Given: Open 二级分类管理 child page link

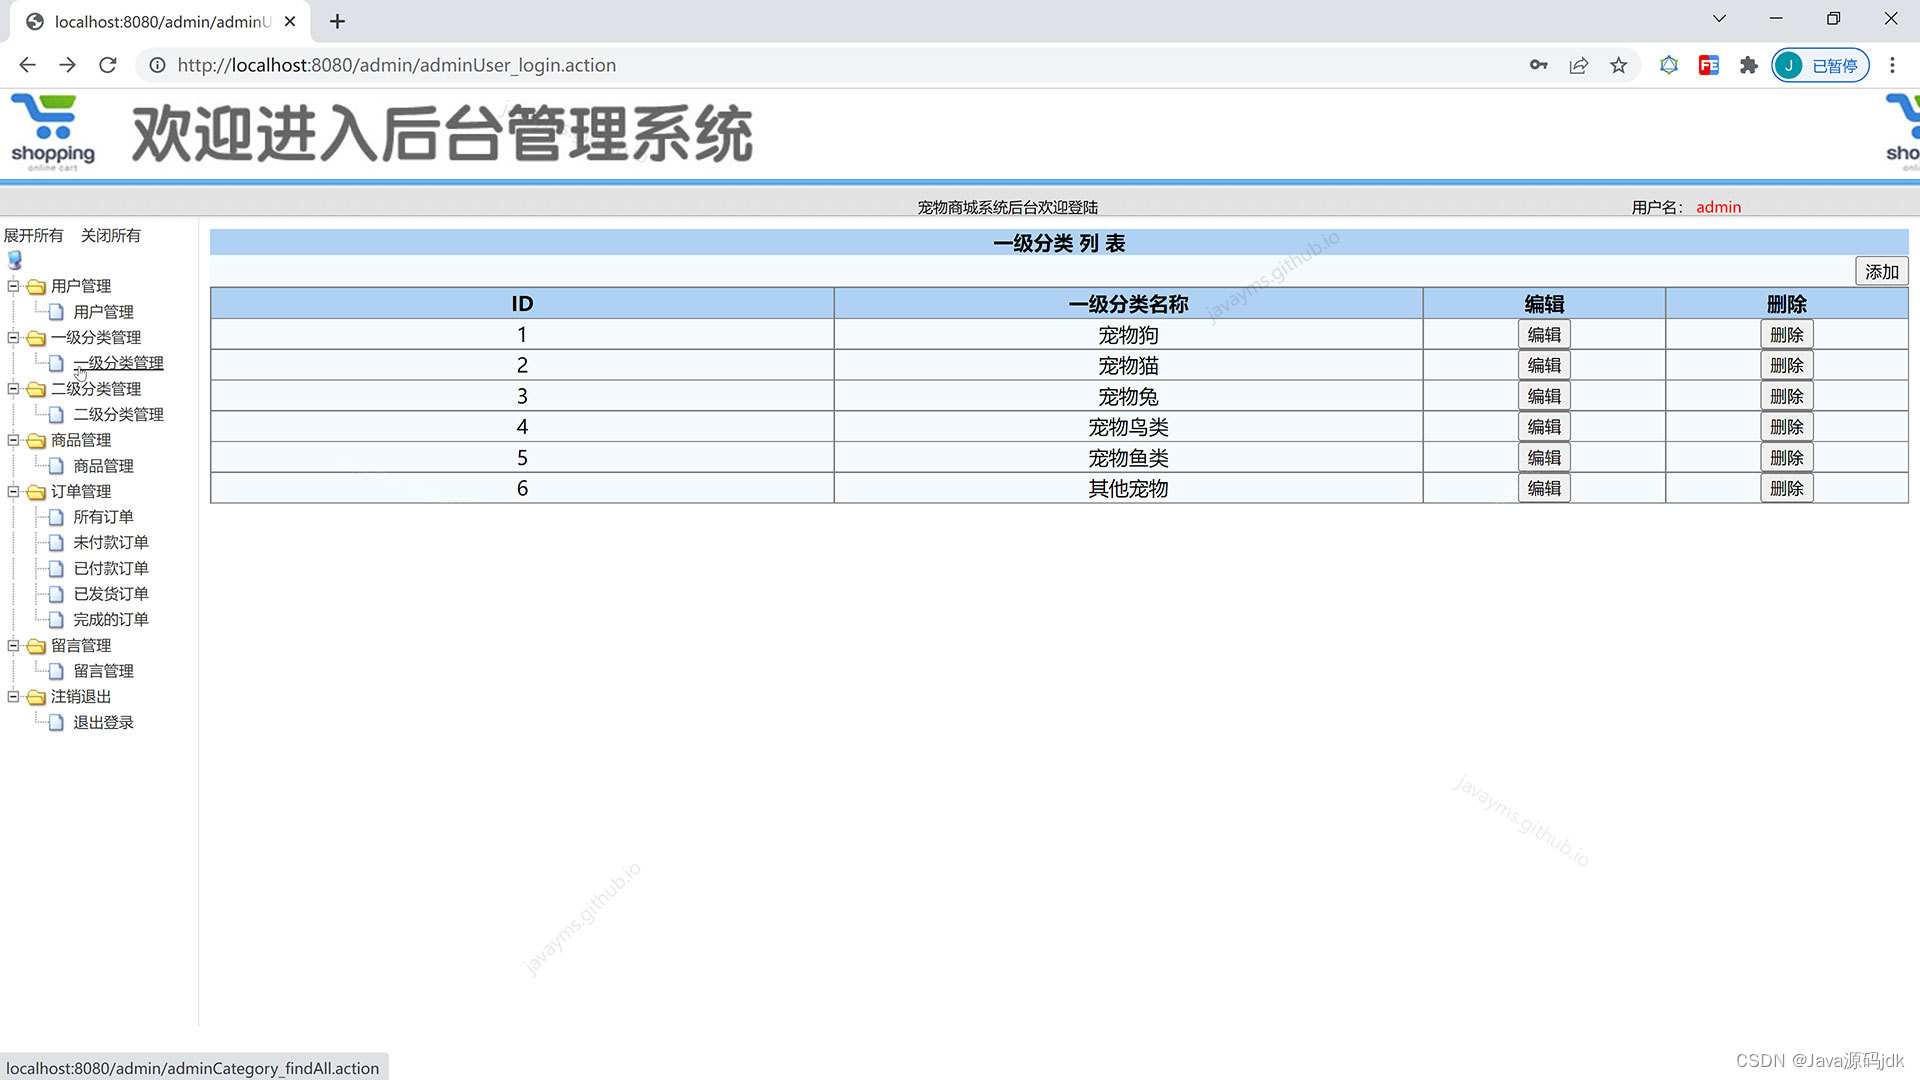Looking at the screenshot, I should [x=118, y=414].
